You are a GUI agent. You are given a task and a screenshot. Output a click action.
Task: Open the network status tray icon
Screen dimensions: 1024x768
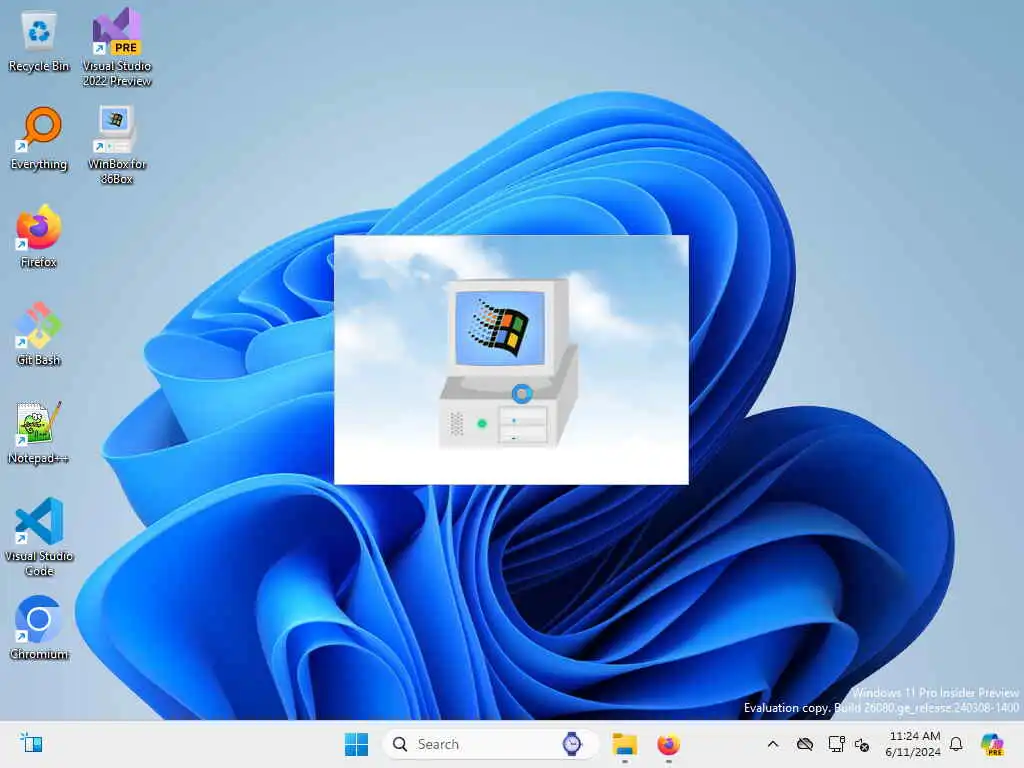click(836, 744)
